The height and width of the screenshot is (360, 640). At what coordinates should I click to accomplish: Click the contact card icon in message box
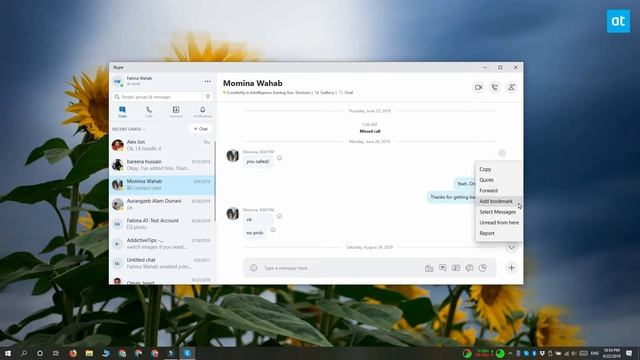[x=456, y=268]
